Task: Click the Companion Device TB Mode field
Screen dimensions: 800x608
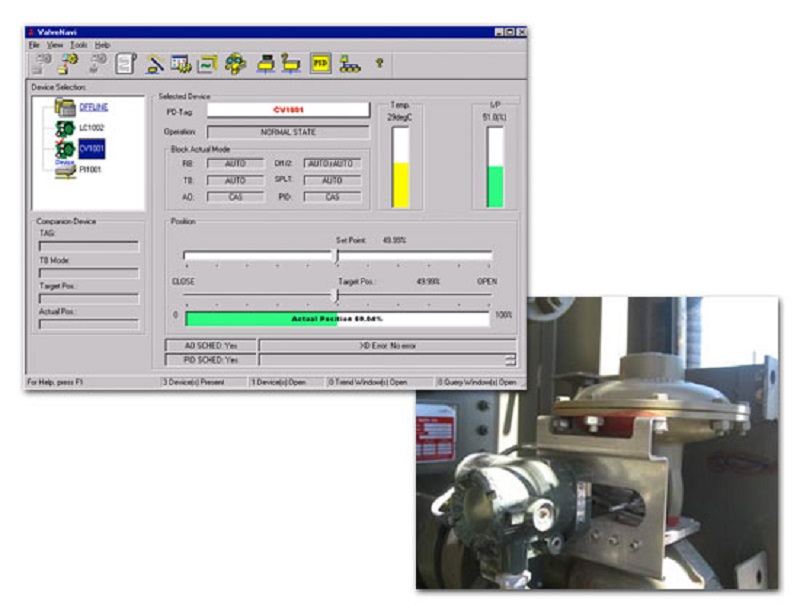Action: coord(89,273)
